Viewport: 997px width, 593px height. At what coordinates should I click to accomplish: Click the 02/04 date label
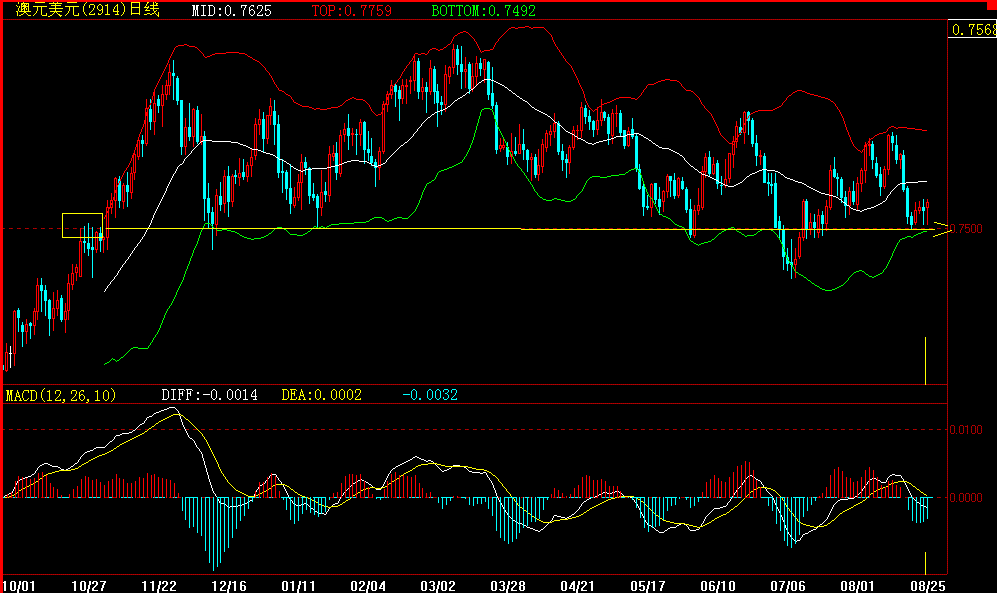tap(368, 585)
